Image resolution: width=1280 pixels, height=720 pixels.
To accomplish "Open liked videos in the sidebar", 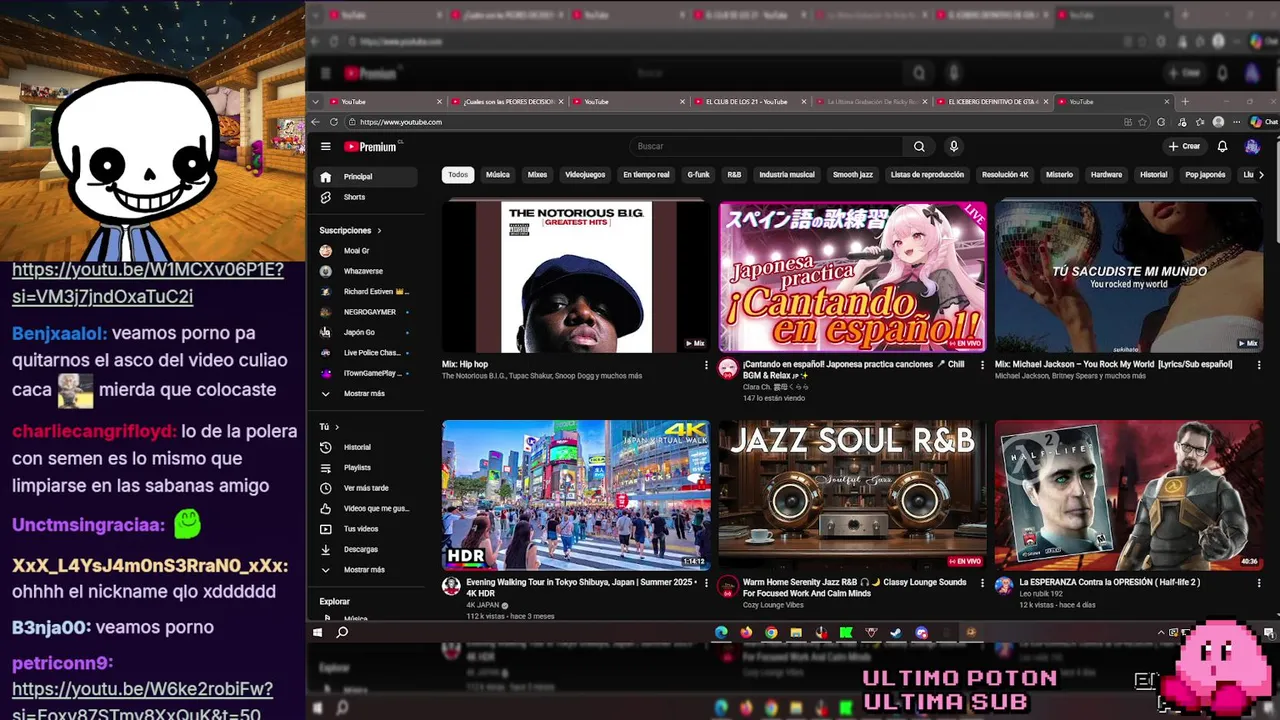I will tap(366, 508).
